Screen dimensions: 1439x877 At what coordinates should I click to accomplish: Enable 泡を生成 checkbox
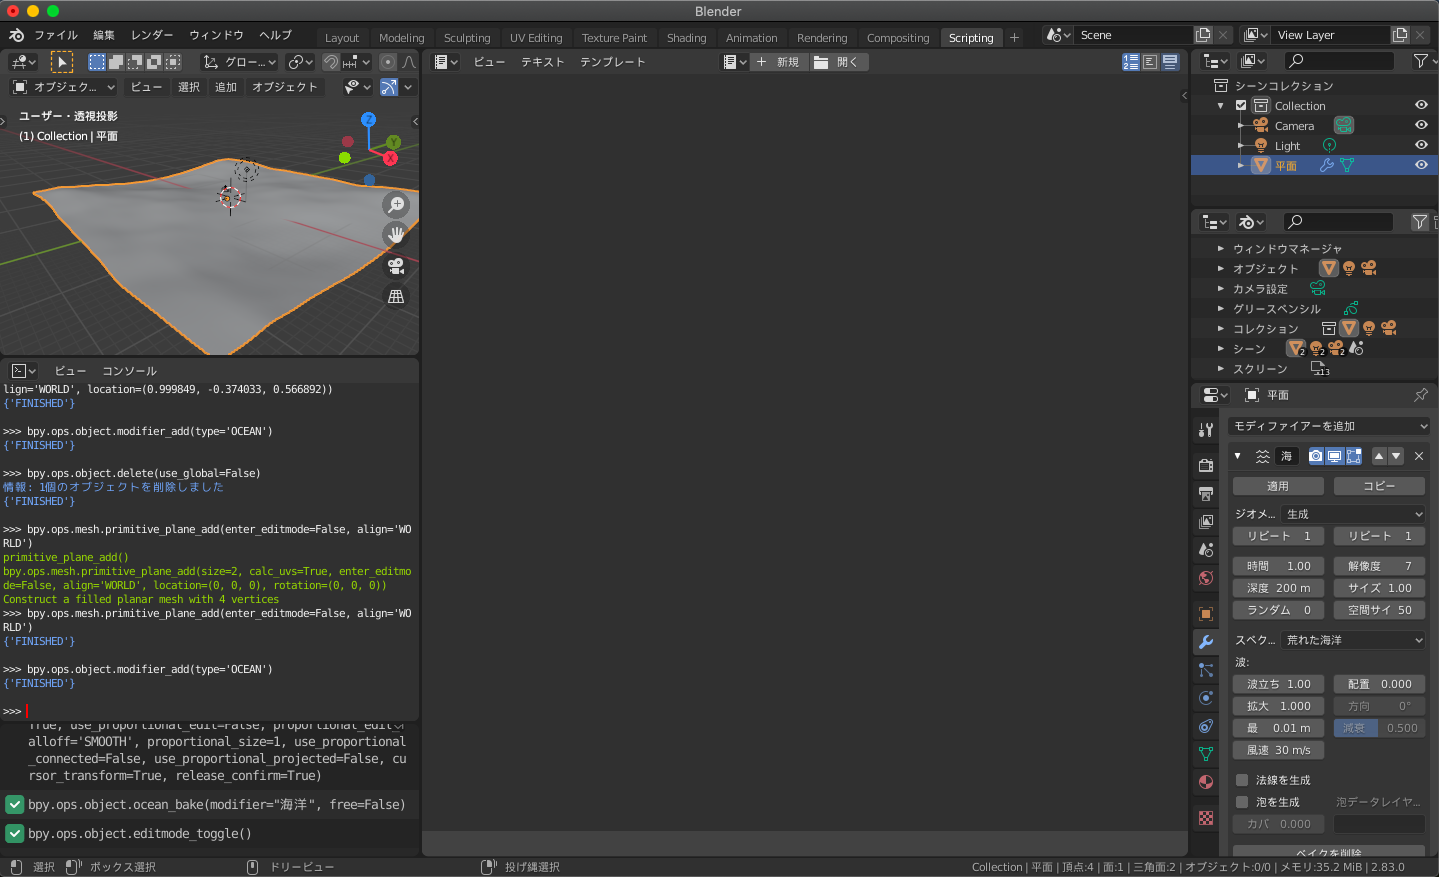point(1242,802)
